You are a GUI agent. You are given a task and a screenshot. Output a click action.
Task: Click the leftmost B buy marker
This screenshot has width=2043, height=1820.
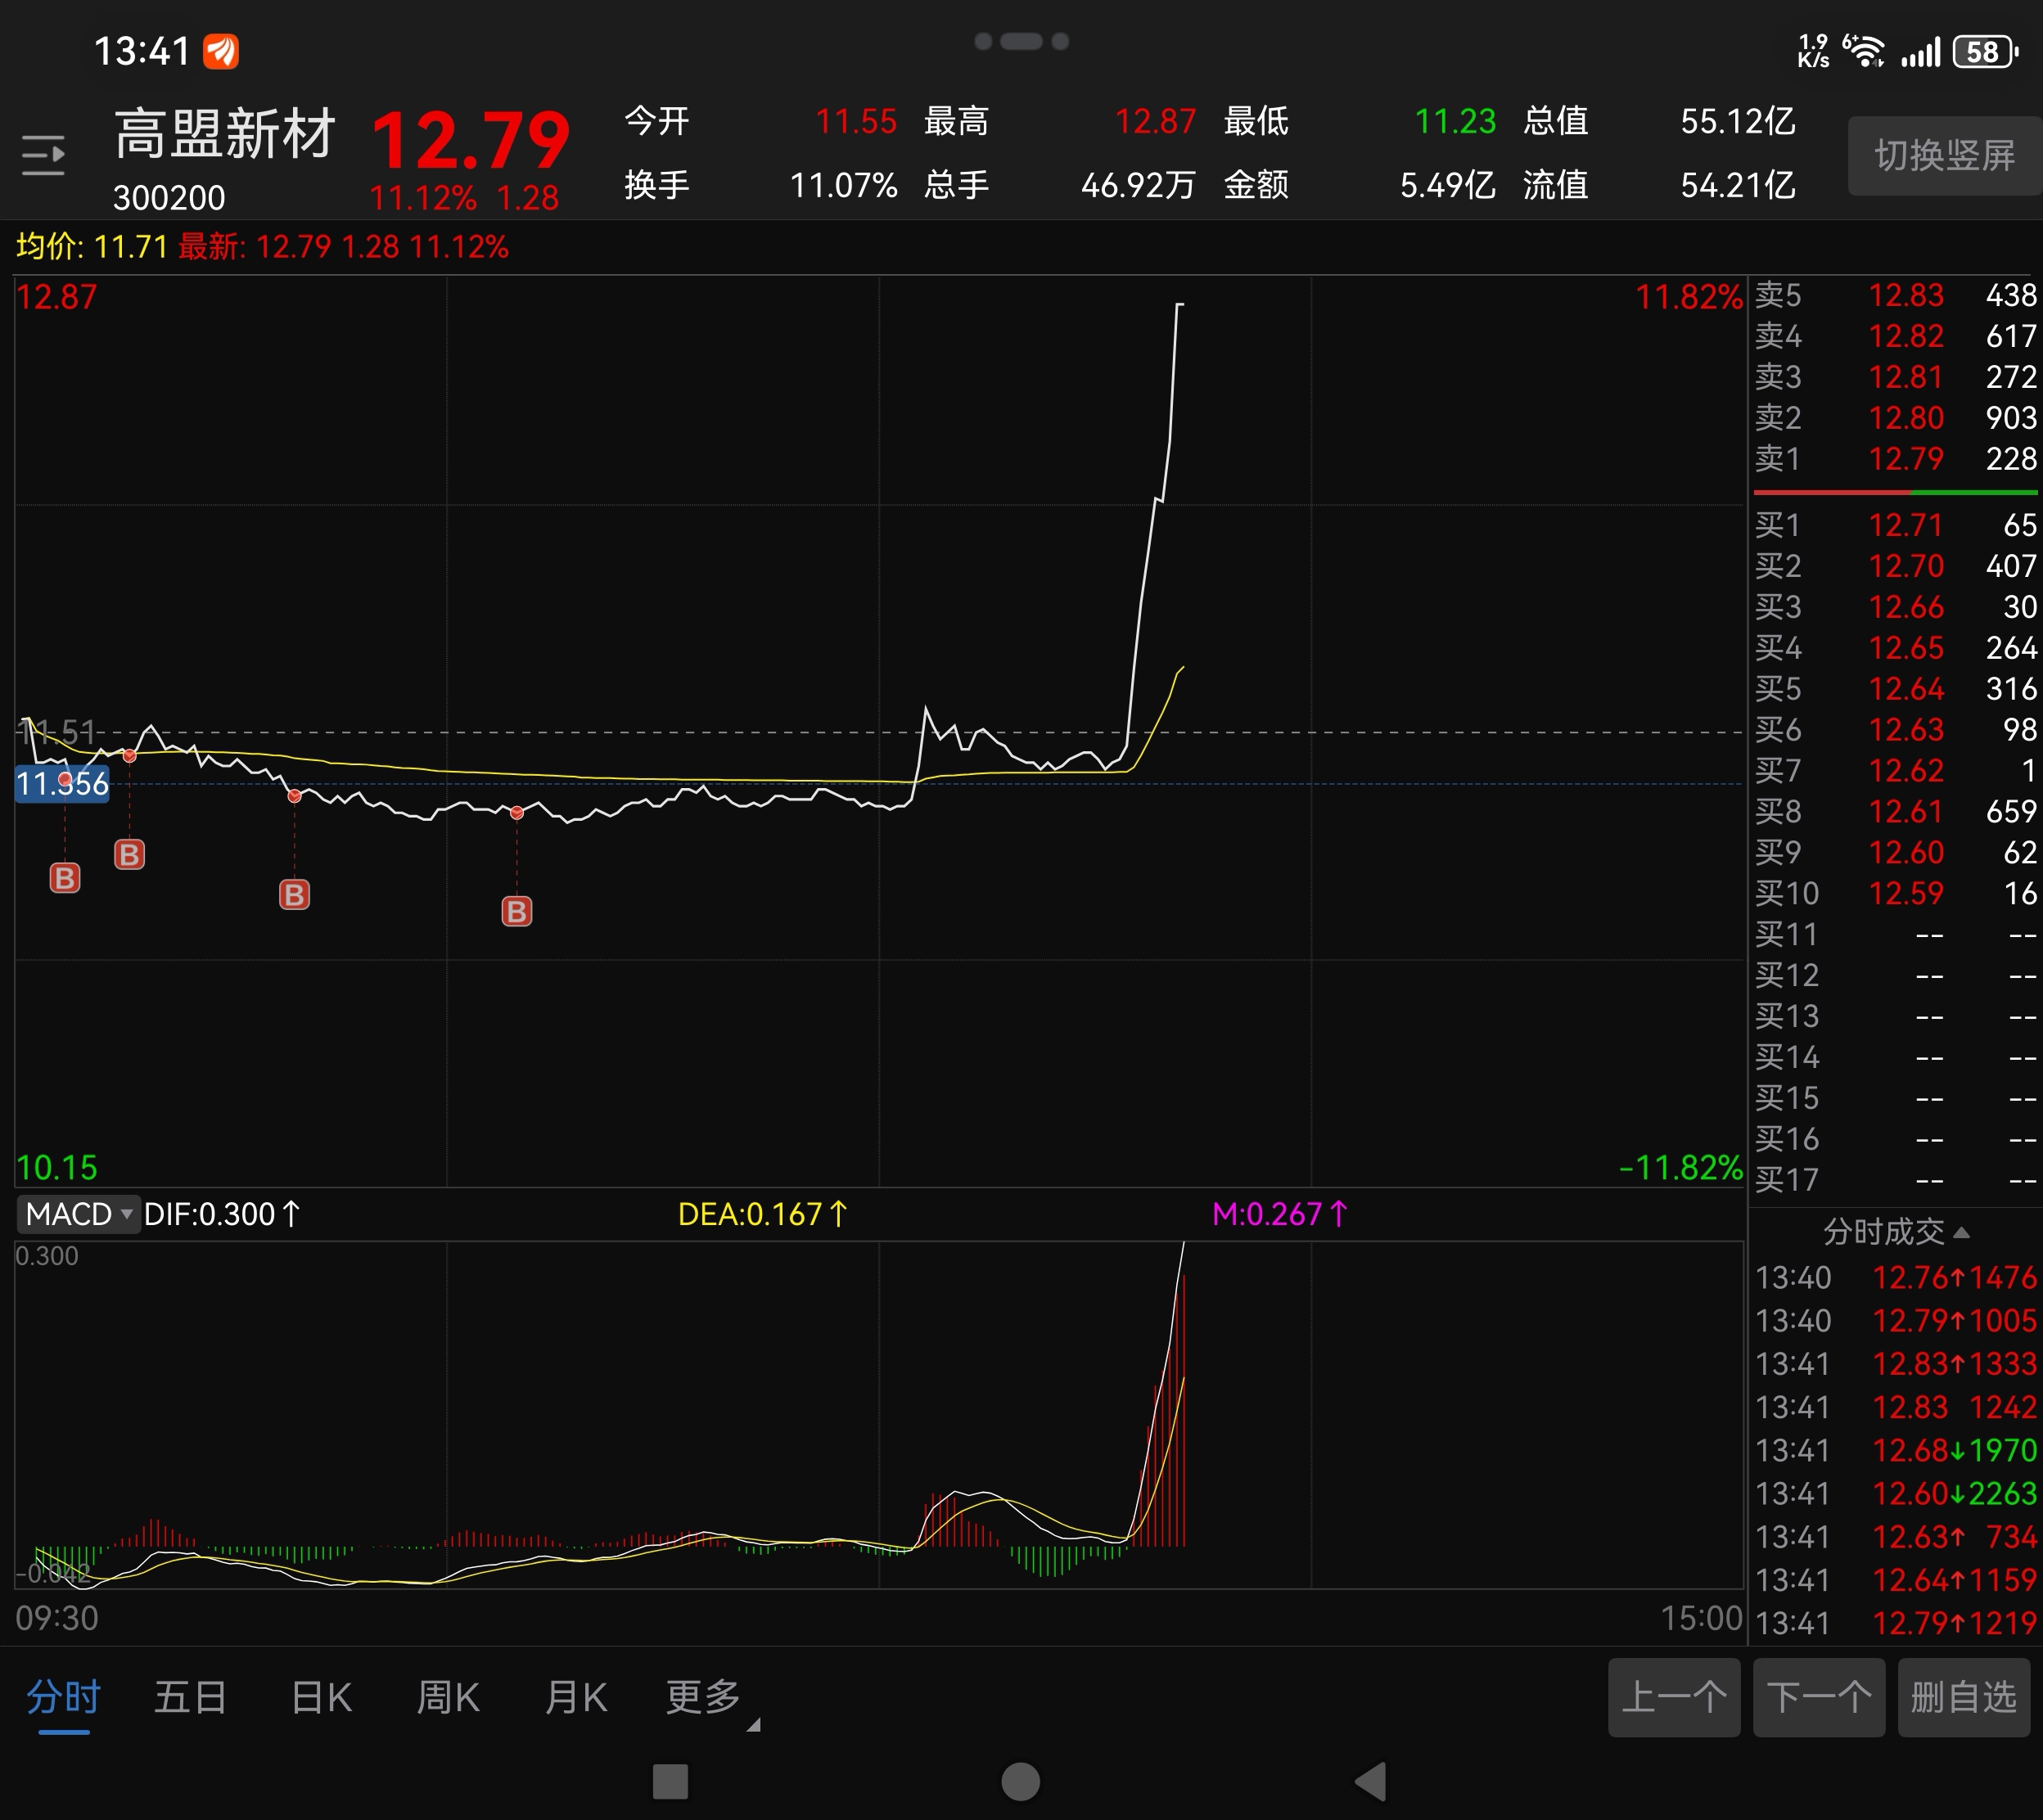point(65,878)
